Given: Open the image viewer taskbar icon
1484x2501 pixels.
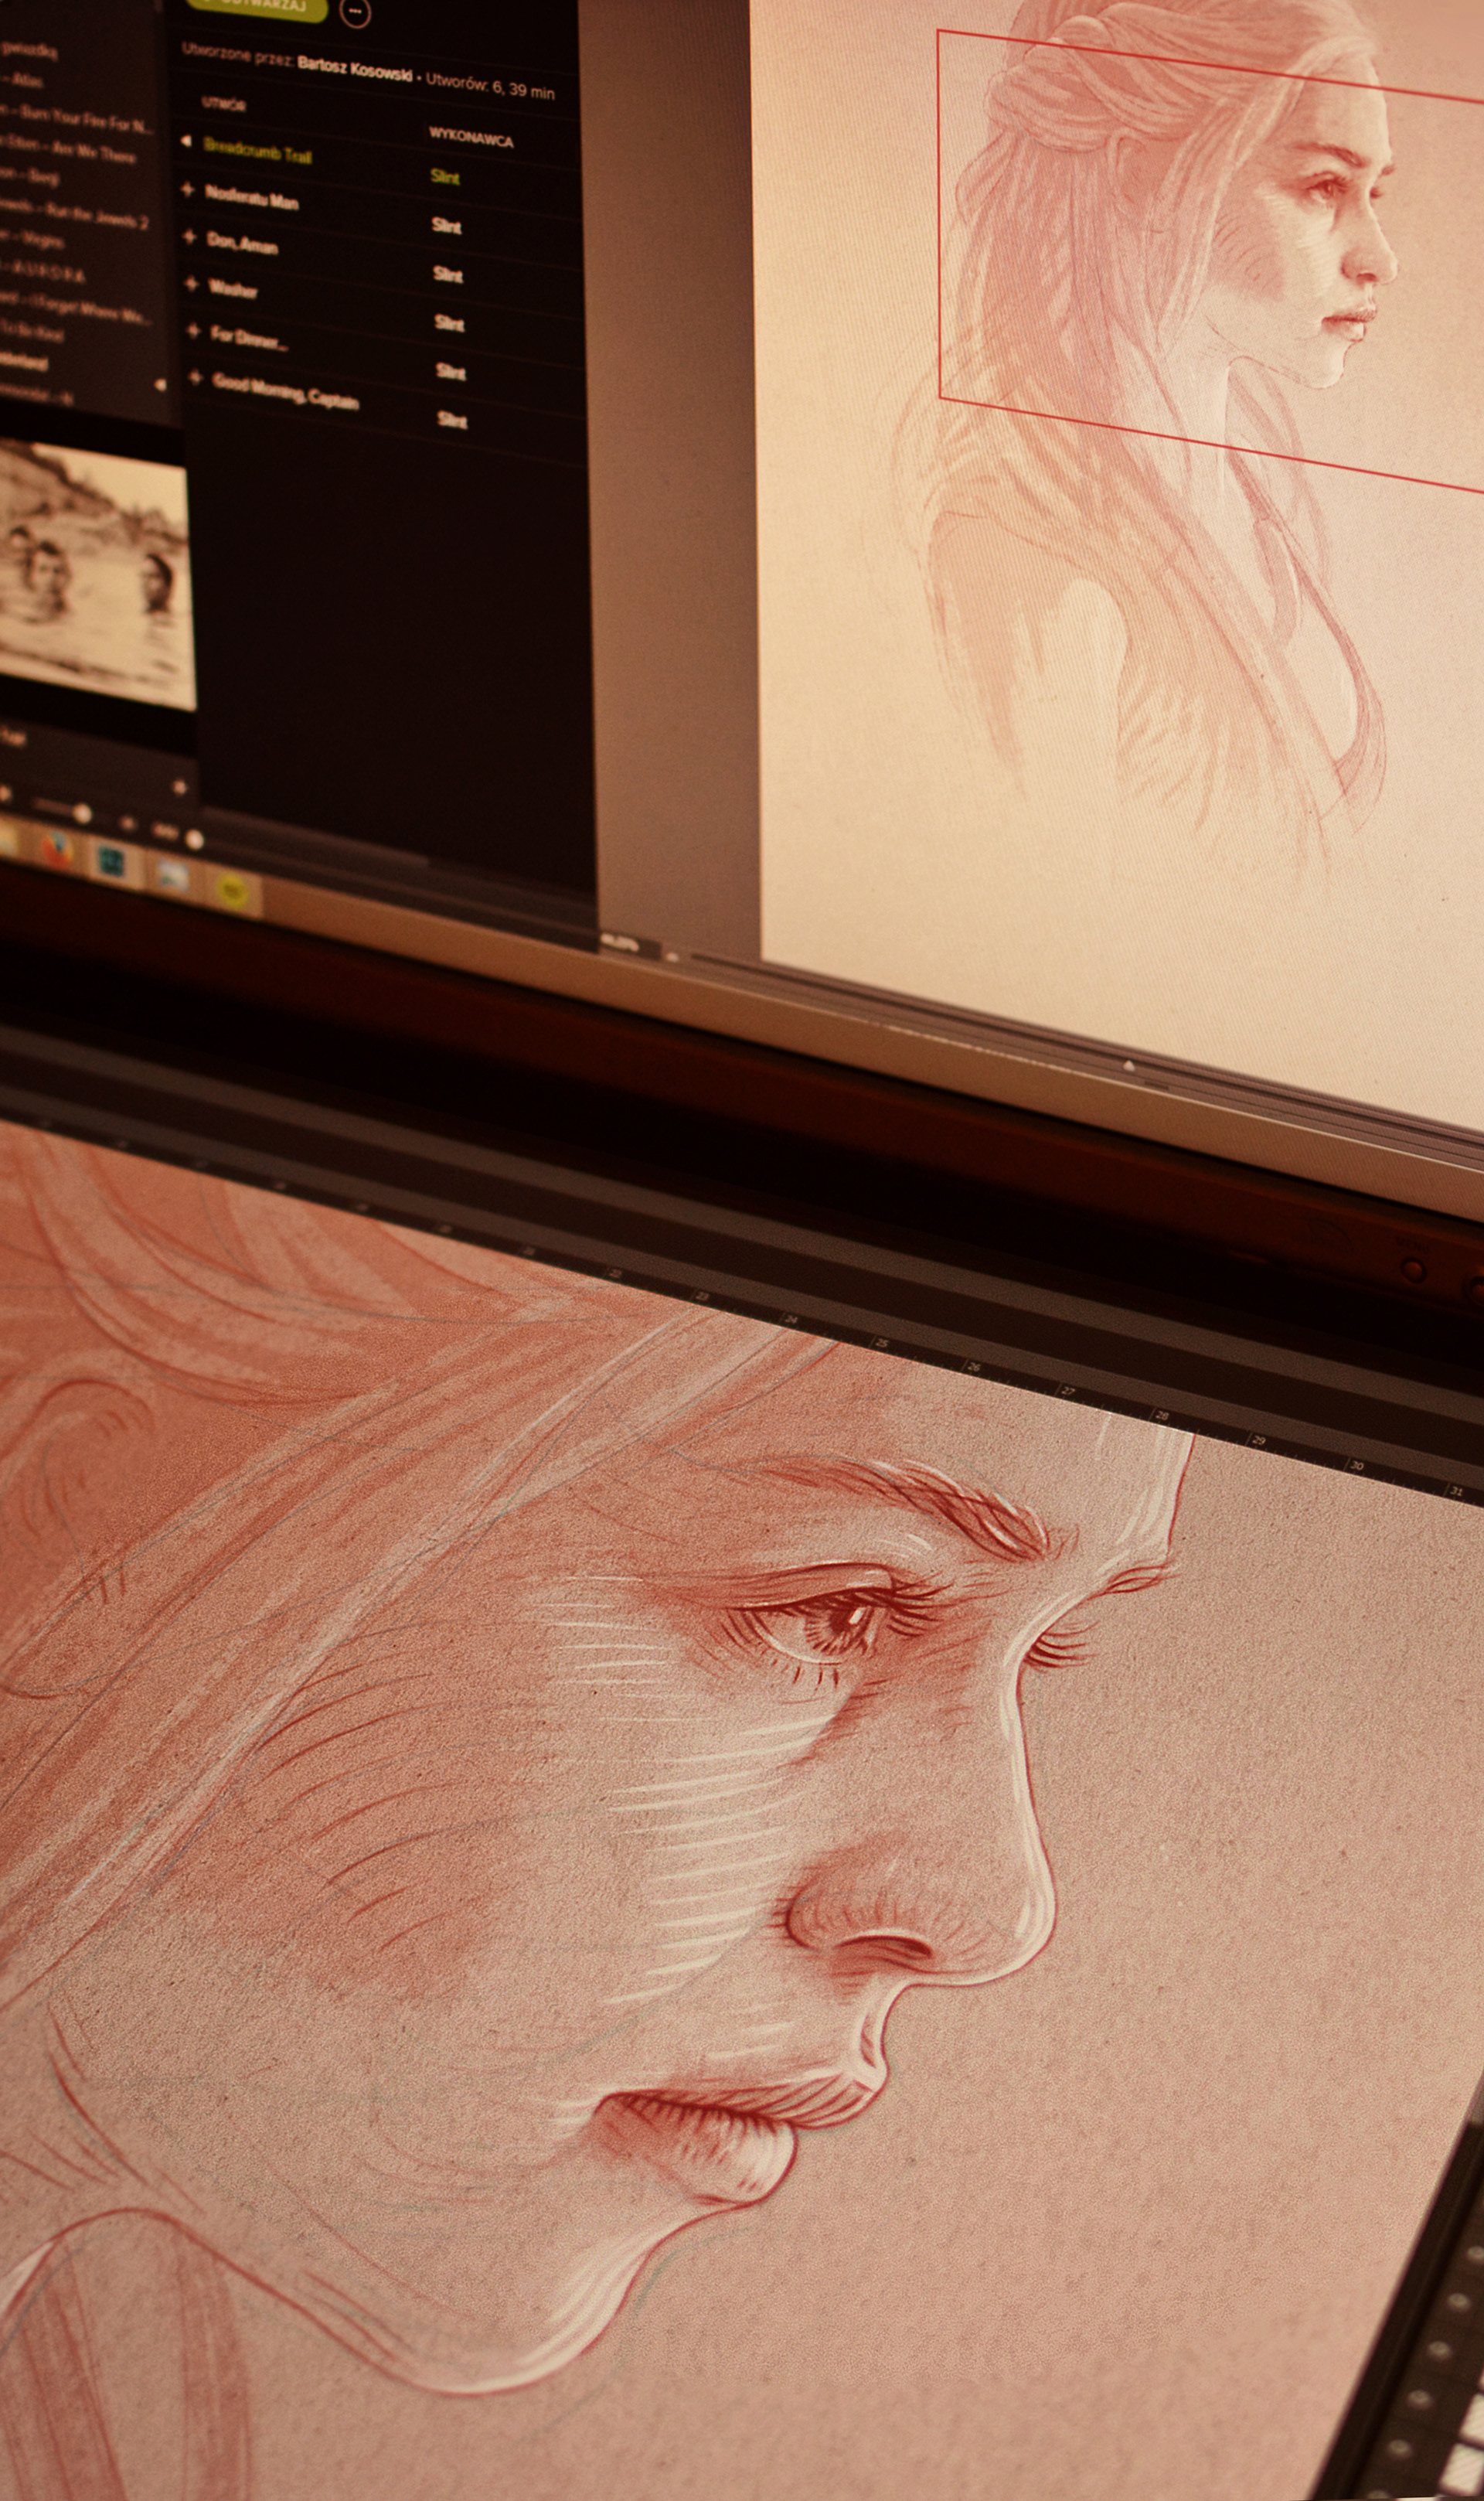Looking at the screenshot, I should [172, 877].
